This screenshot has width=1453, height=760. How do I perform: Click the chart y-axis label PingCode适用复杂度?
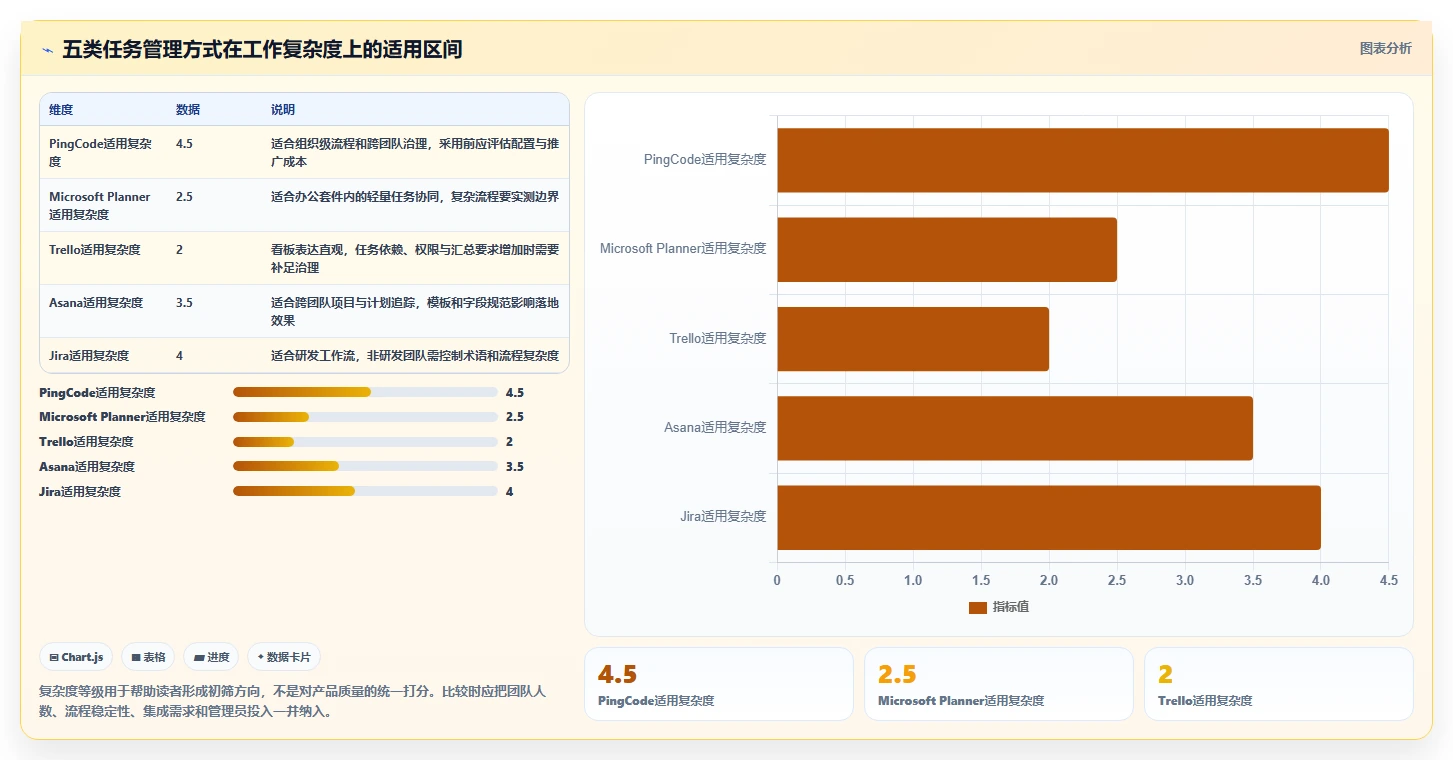pyautogui.click(x=705, y=160)
